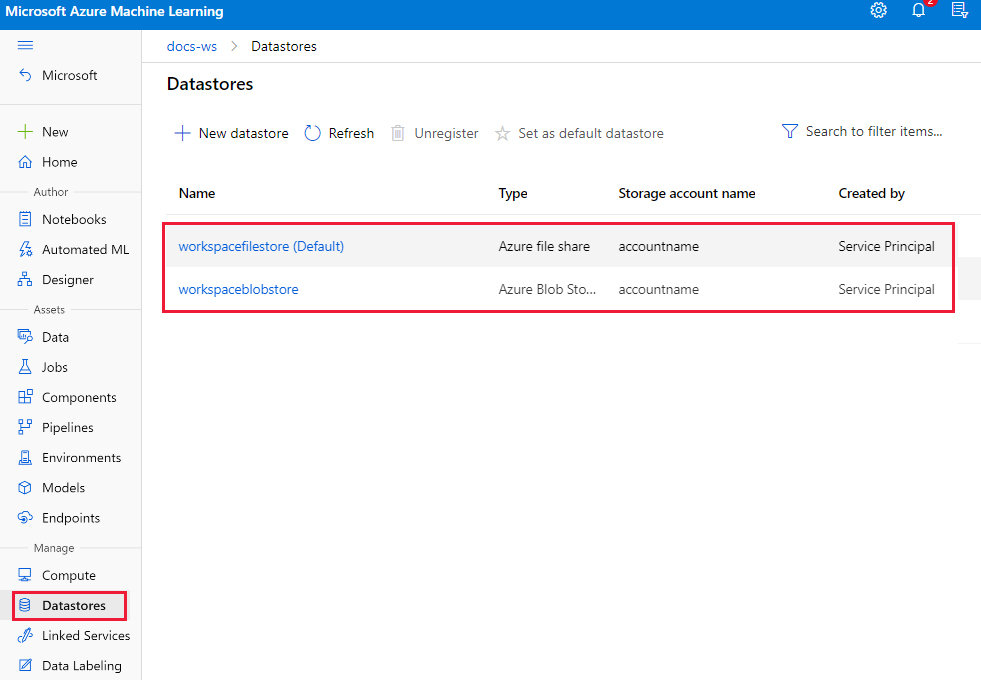The height and width of the screenshot is (680, 981).
Task: Go to Microsoft in sidebar
Action: [x=69, y=75]
